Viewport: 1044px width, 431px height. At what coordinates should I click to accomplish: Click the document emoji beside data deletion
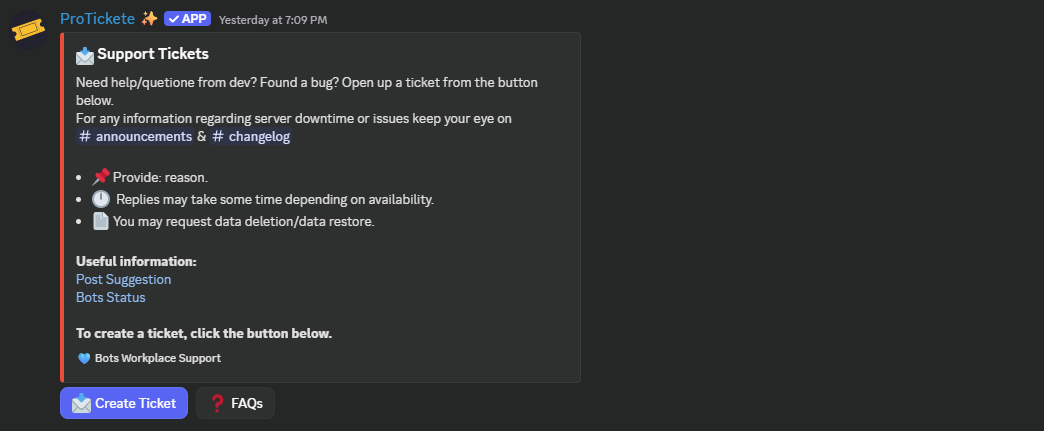101,221
